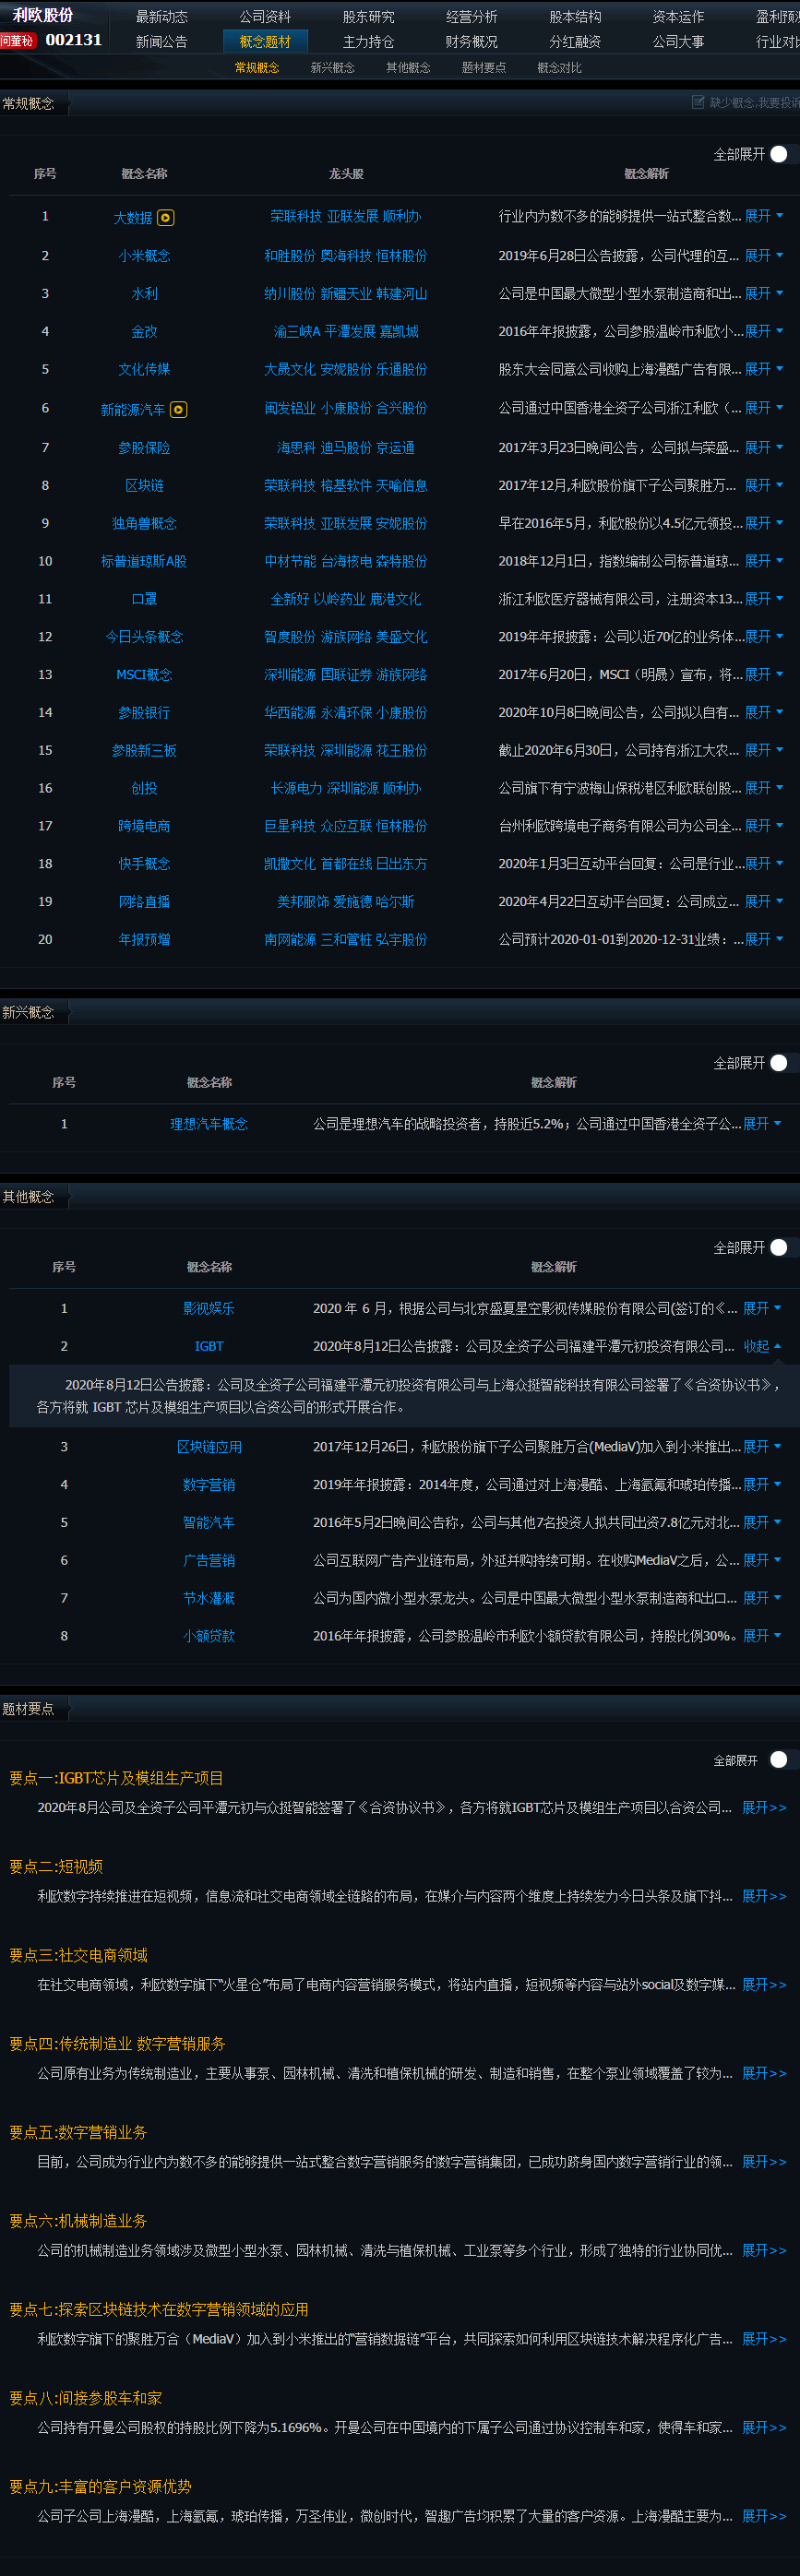The image size is (800, 2576).
Task: Expand 要点五 数字营销业务
Action: click(x=764, y=2162)
